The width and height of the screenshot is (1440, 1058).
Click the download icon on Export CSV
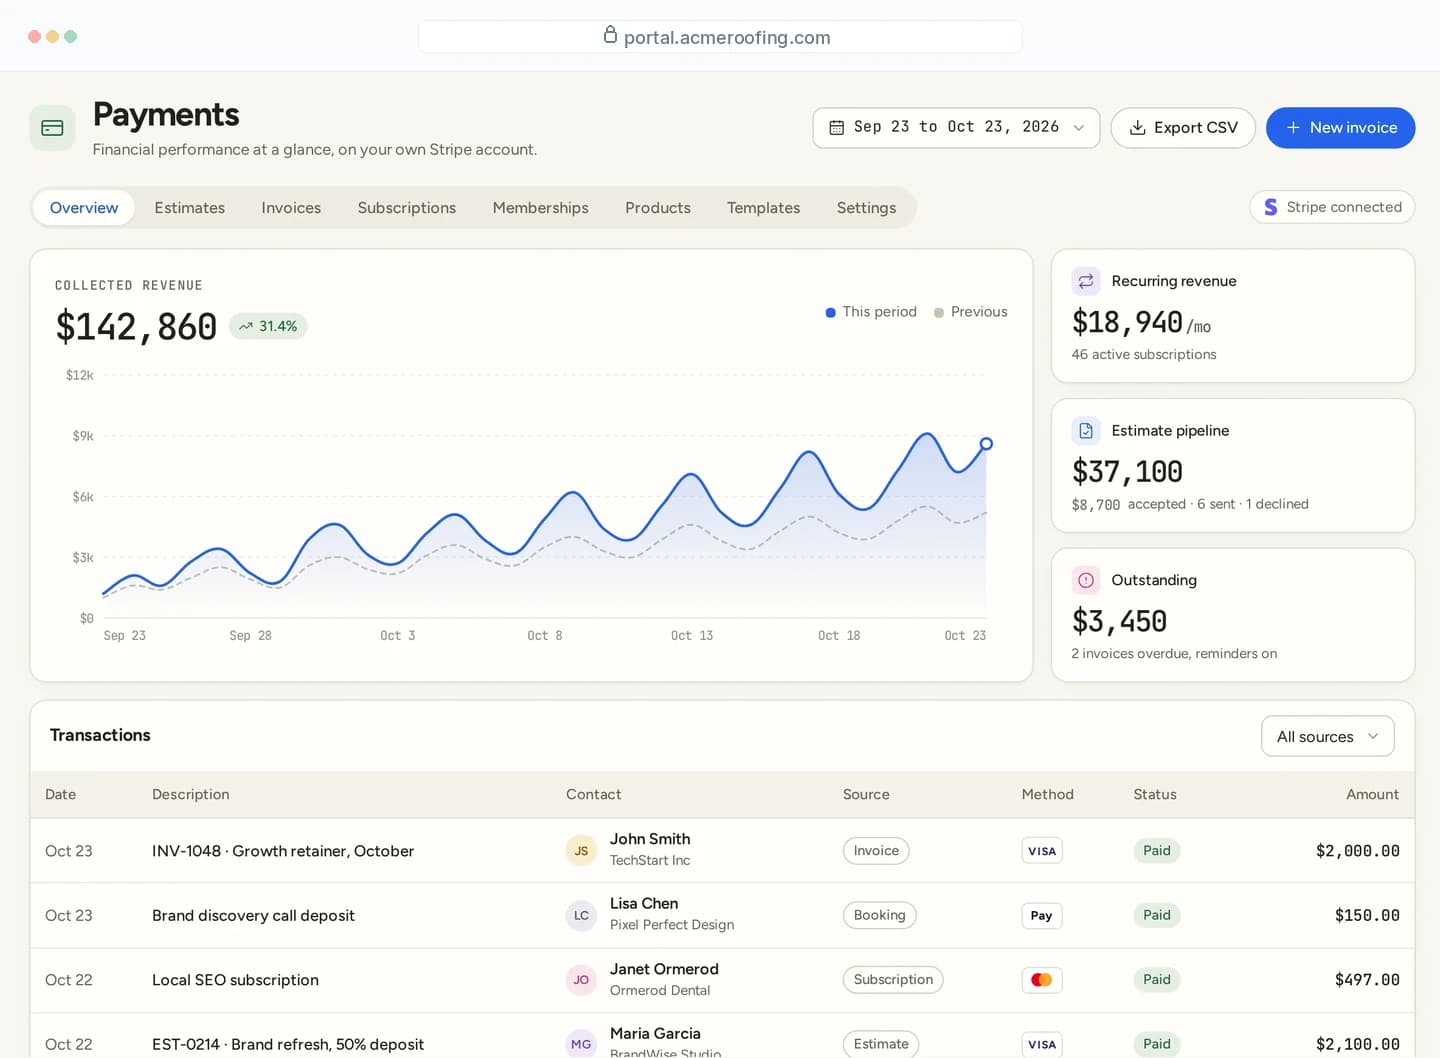pyautogui.click(x=1137, y=128)
